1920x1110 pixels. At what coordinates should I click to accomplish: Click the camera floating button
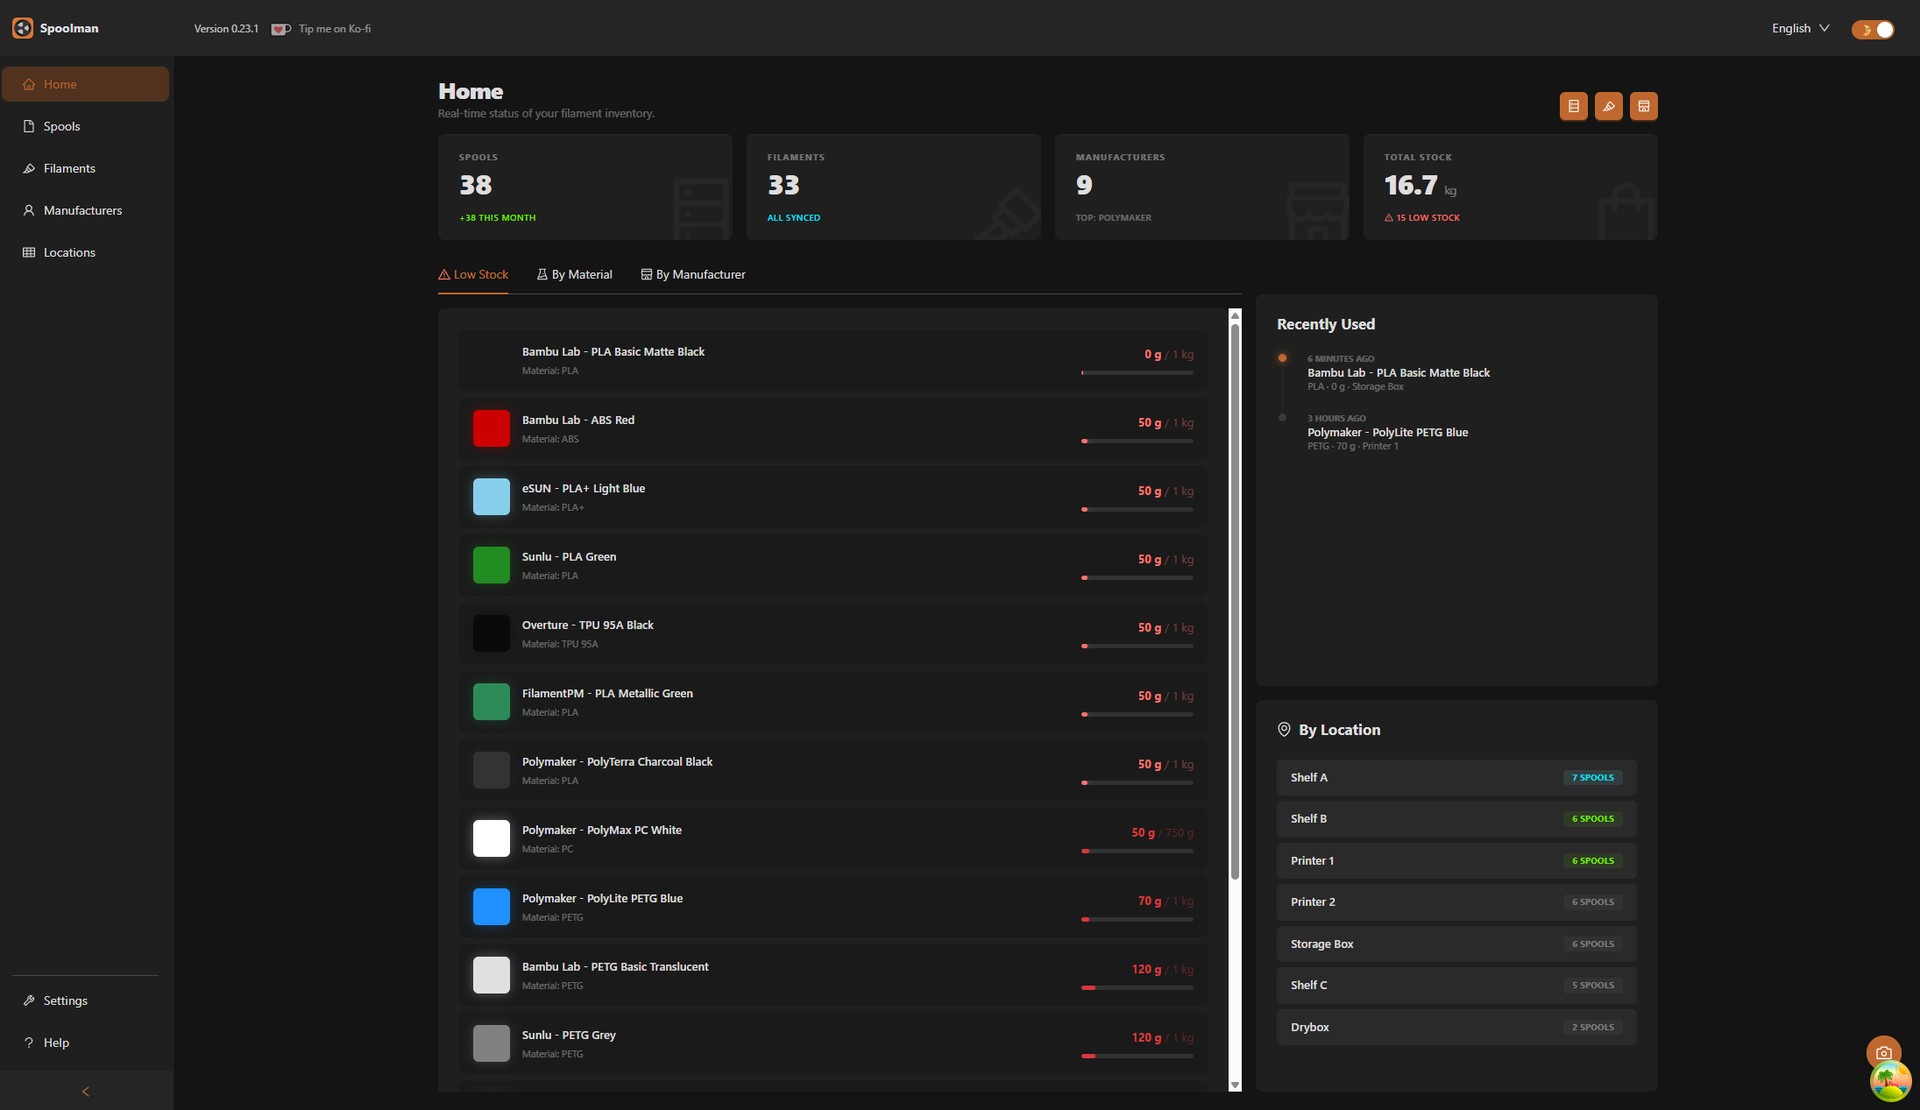1883,1052
